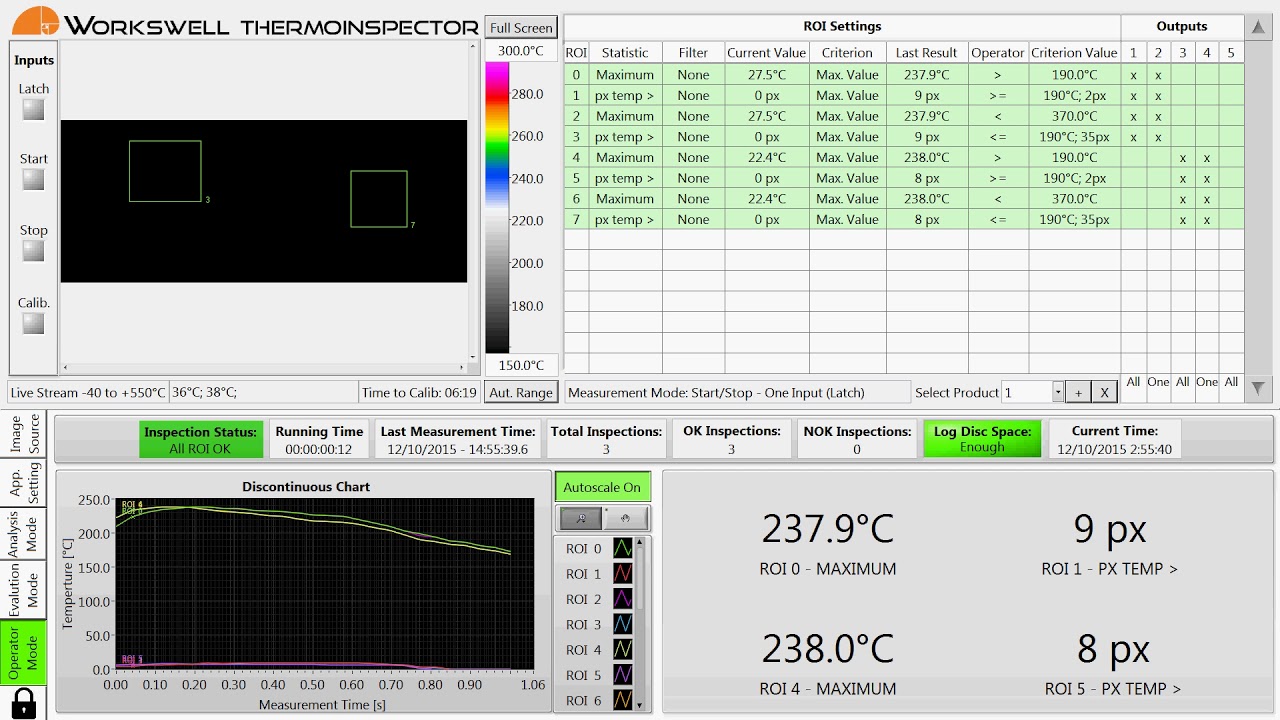Image resolution: width=1280 pixels, height=720 pixels.
Task: Click the 150.0°C lower palette limit field
Action: point(521,366)
